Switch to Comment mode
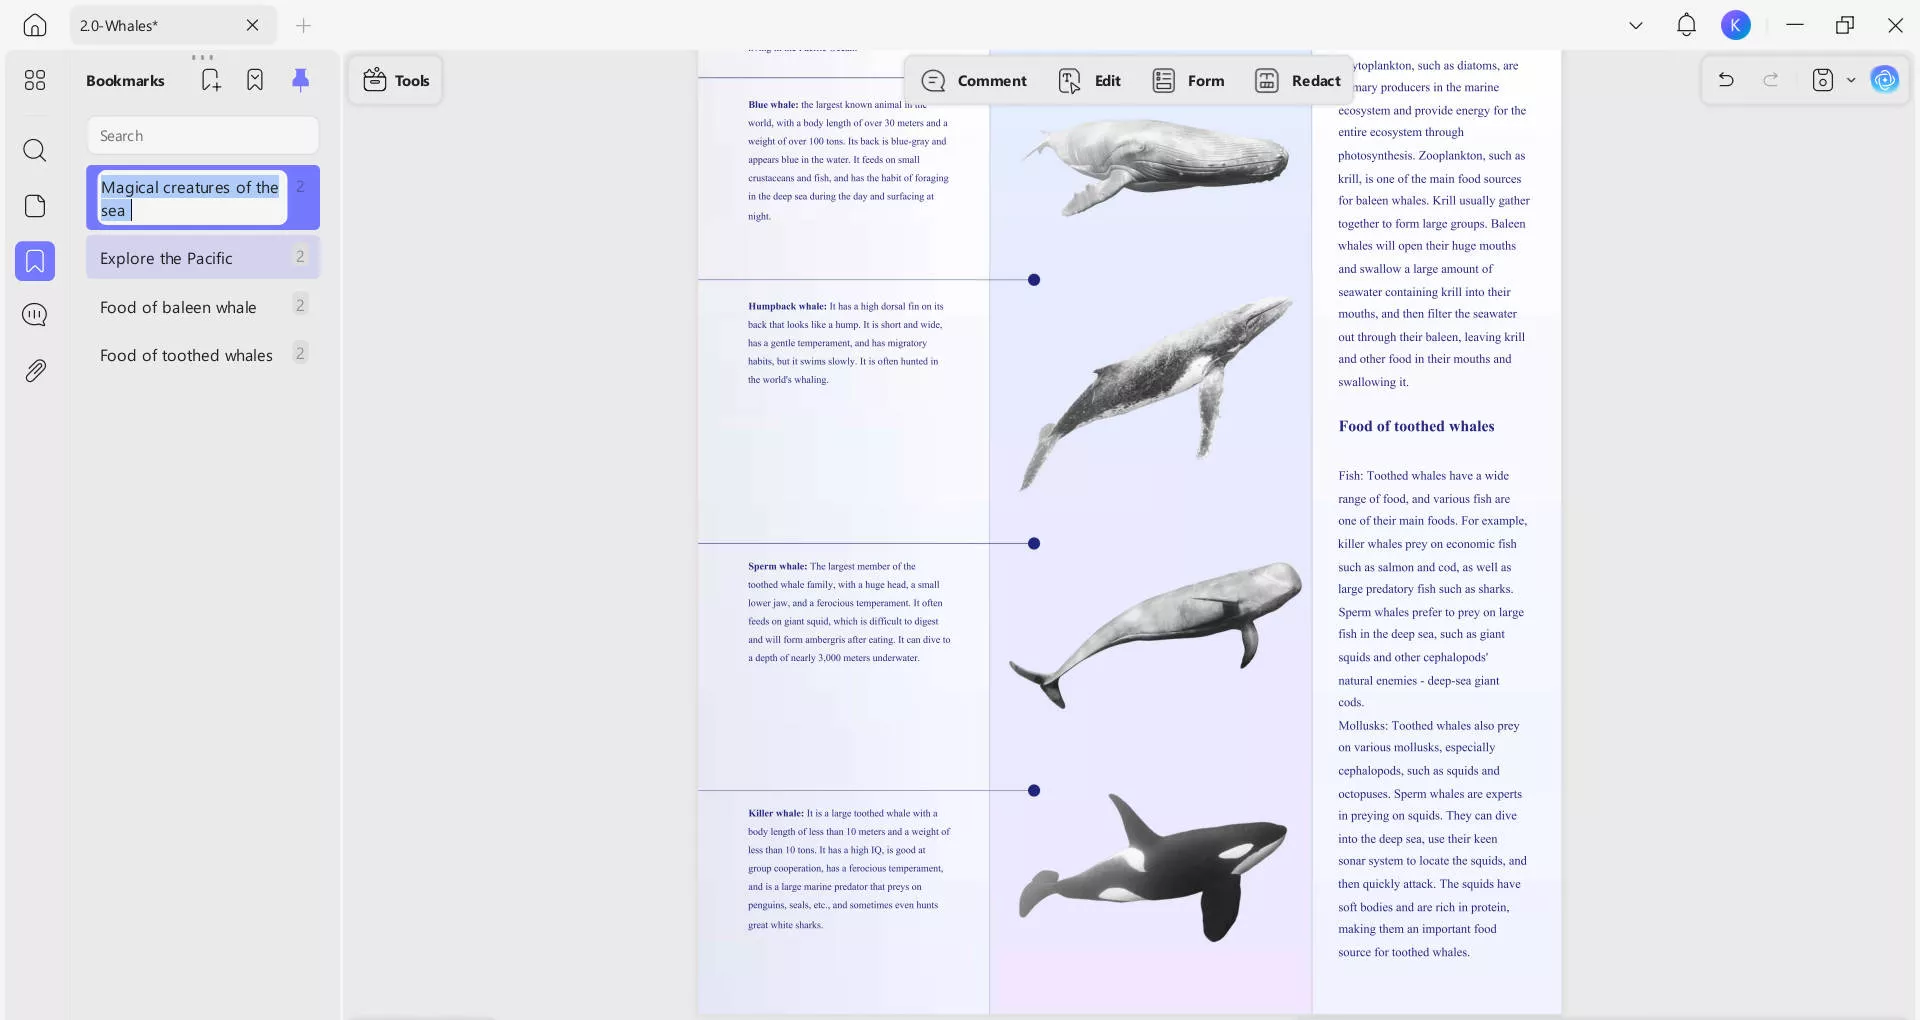The width and height of the screenshot is (1920, 1020). pyautogui.click(x=974, y=81)
